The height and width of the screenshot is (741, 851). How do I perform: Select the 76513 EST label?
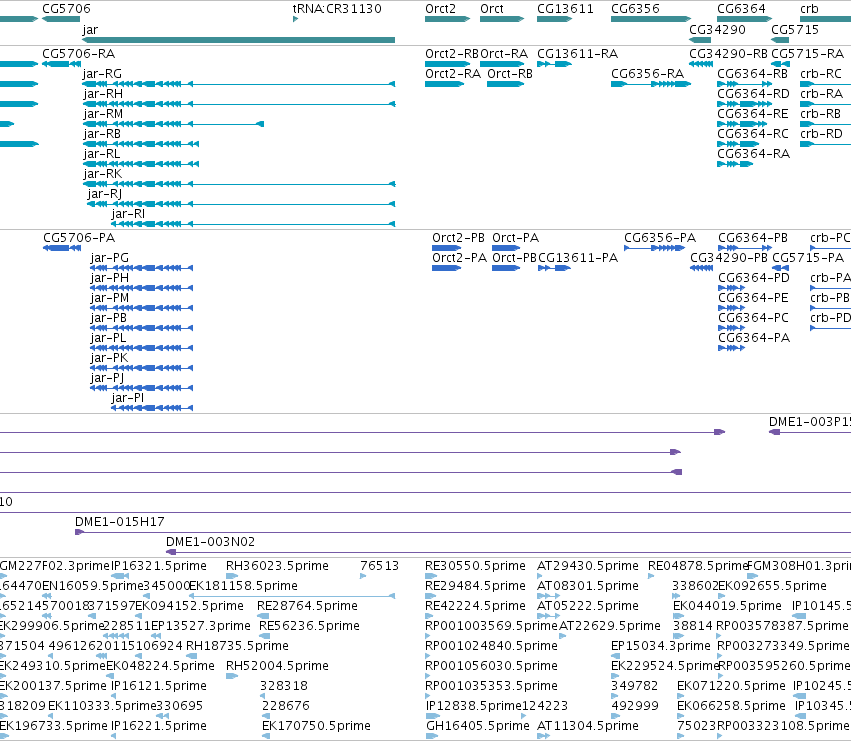click(379, 566)
